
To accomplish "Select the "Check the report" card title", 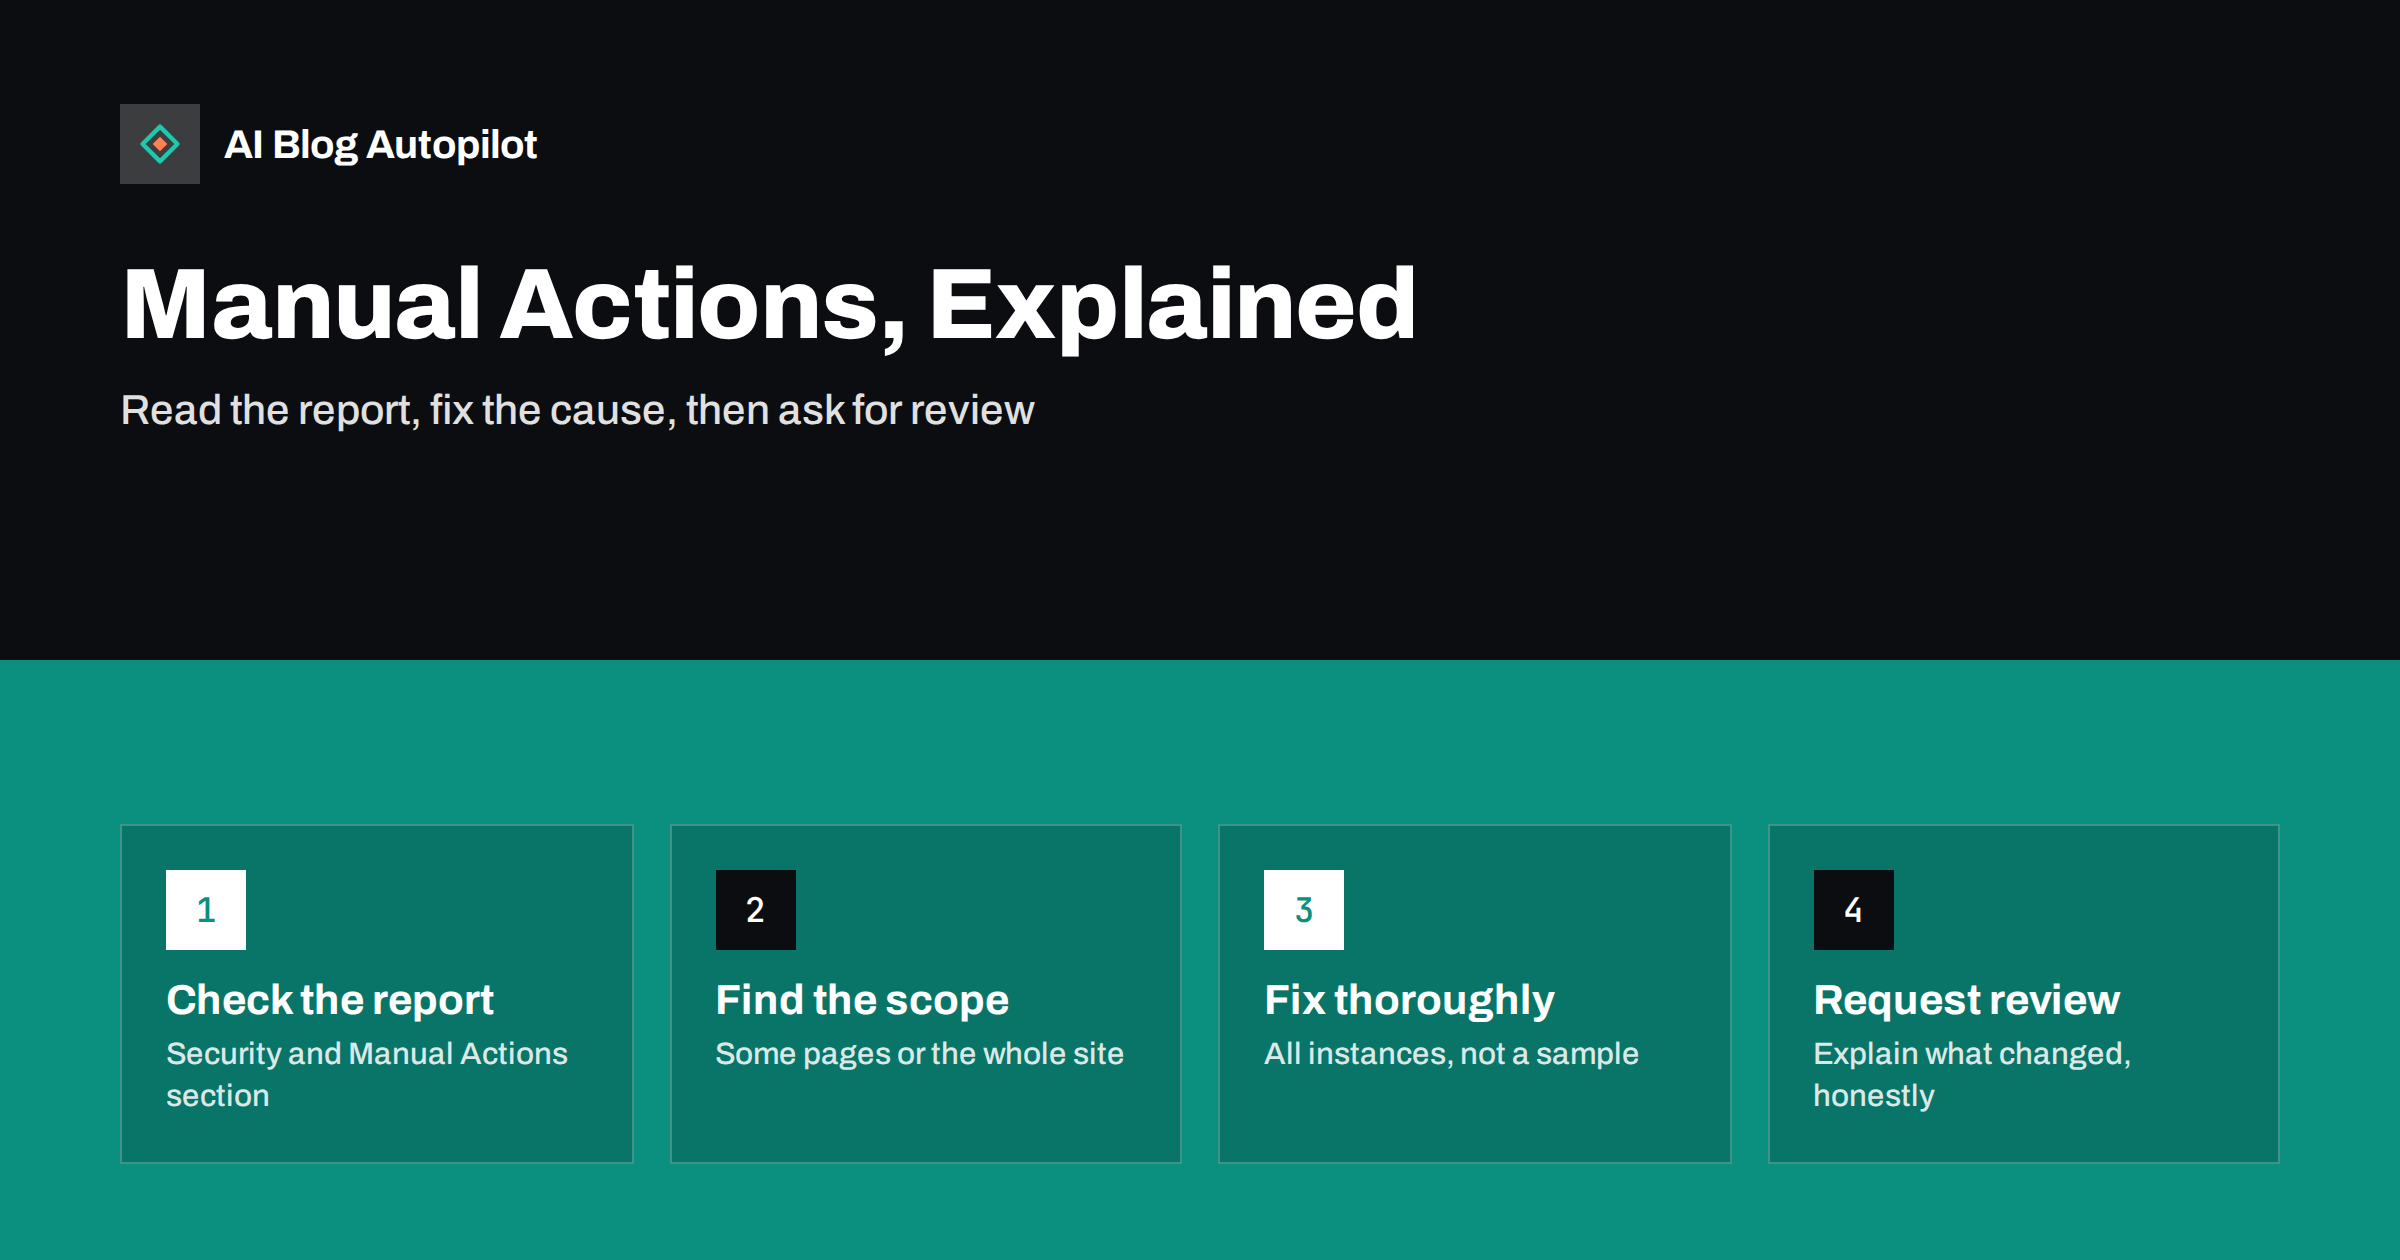I will (x=330, y=1000).
